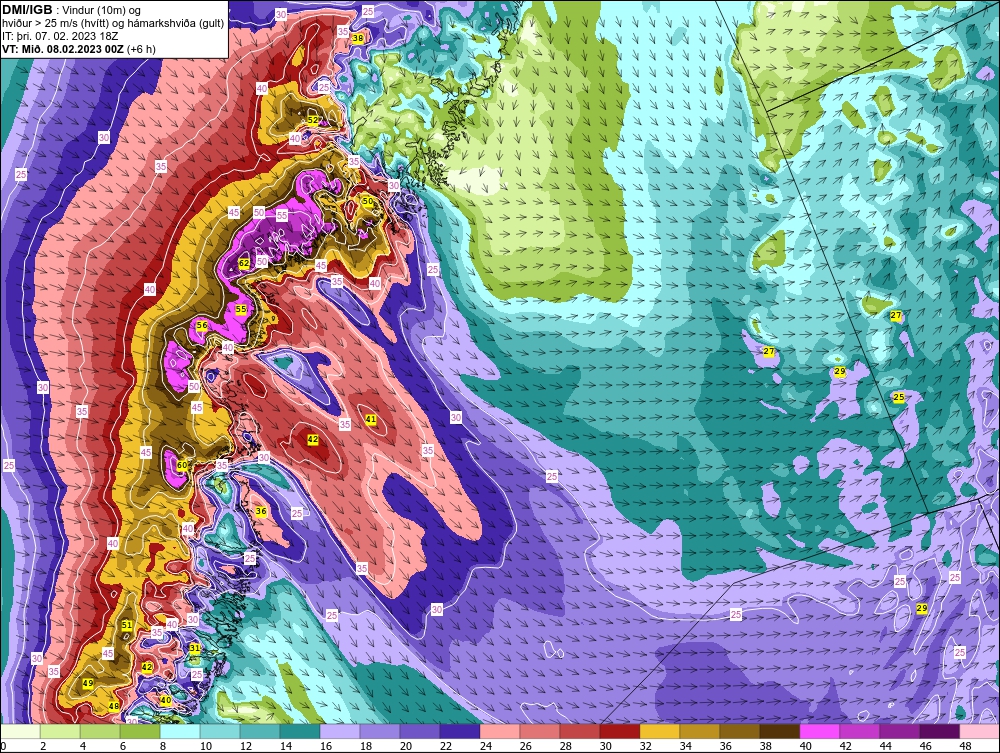Click the DMI/IGB title in the header box
The height and width of the screenshot is (753, 1000).
click(x=27, y=10)
